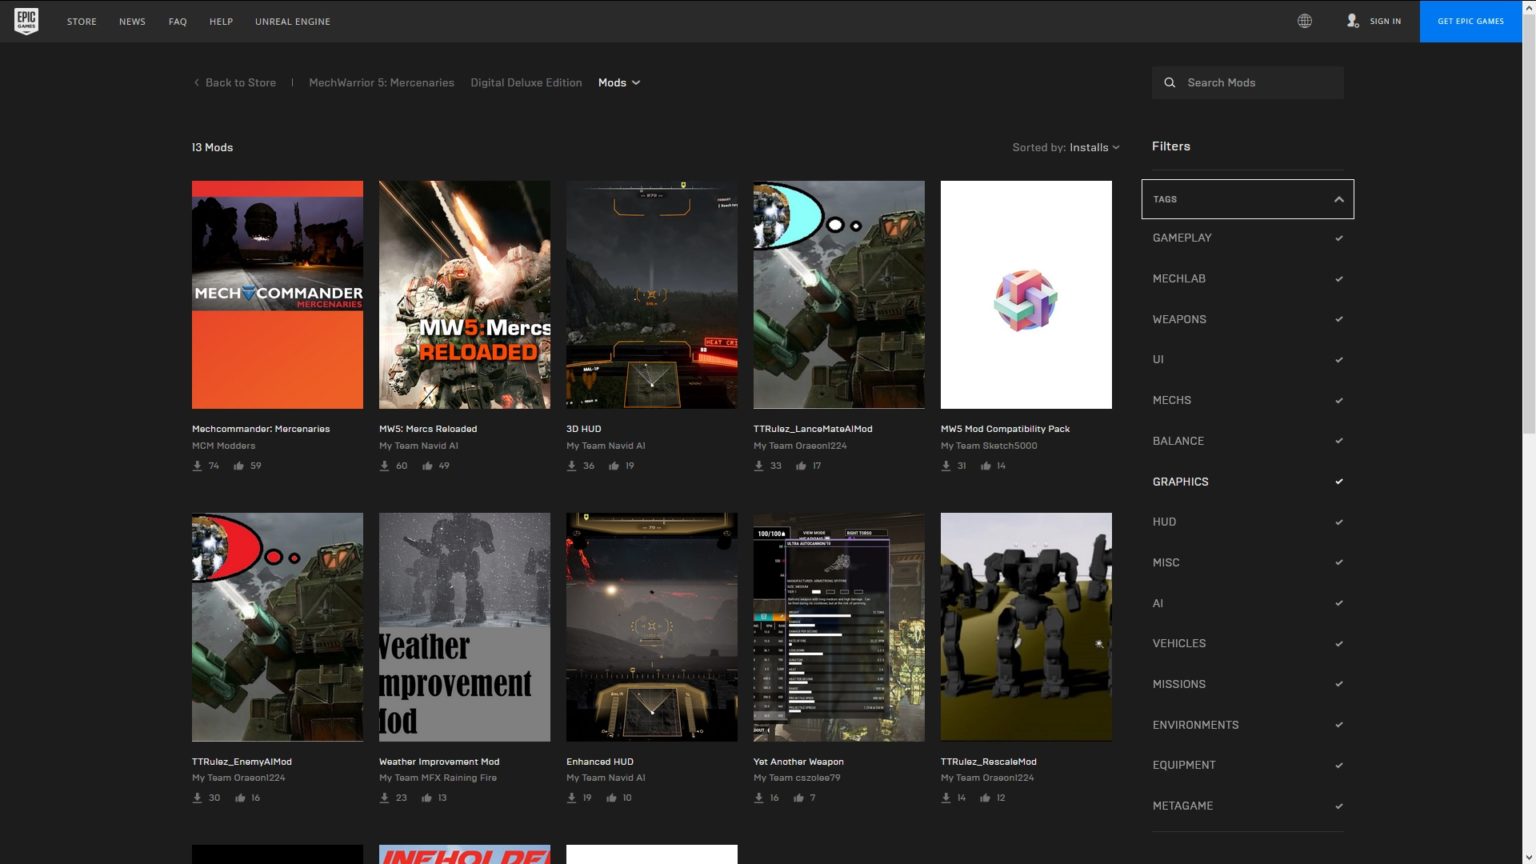The width and height of the screenshot is (1536, 864).
Task: Click thumbs-up icon under MW5 Mod Compatibility Pack
Action: [985, 466]
